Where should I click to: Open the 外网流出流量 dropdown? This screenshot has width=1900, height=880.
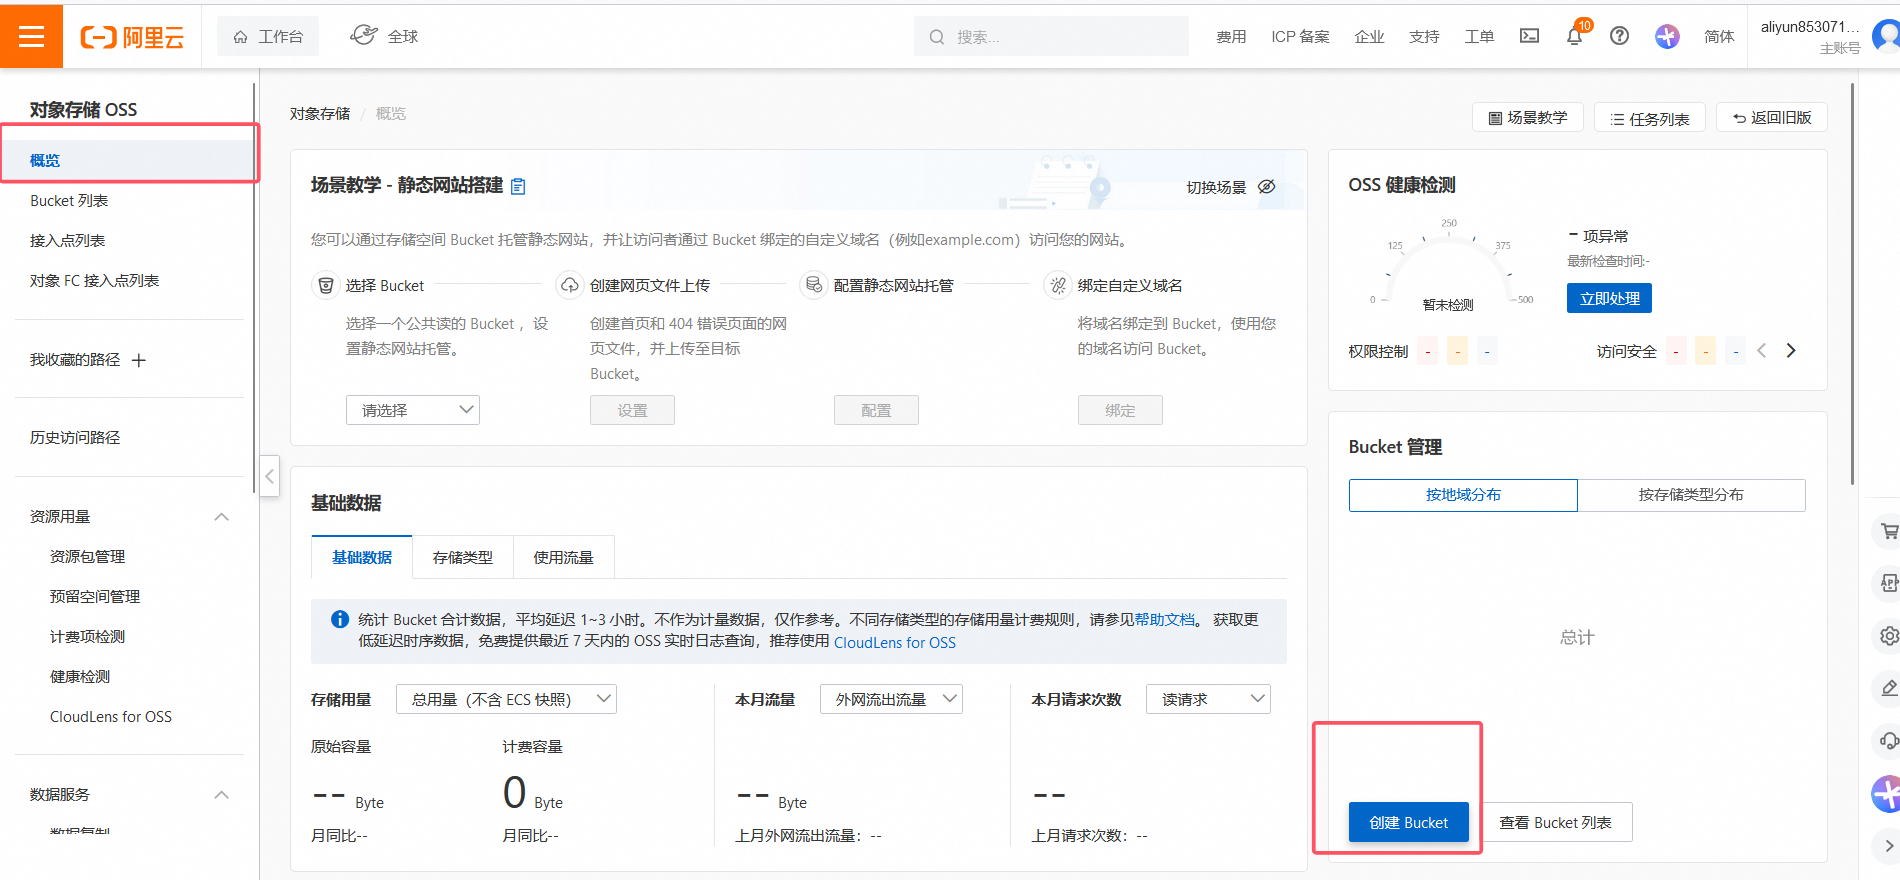(891, 699)
